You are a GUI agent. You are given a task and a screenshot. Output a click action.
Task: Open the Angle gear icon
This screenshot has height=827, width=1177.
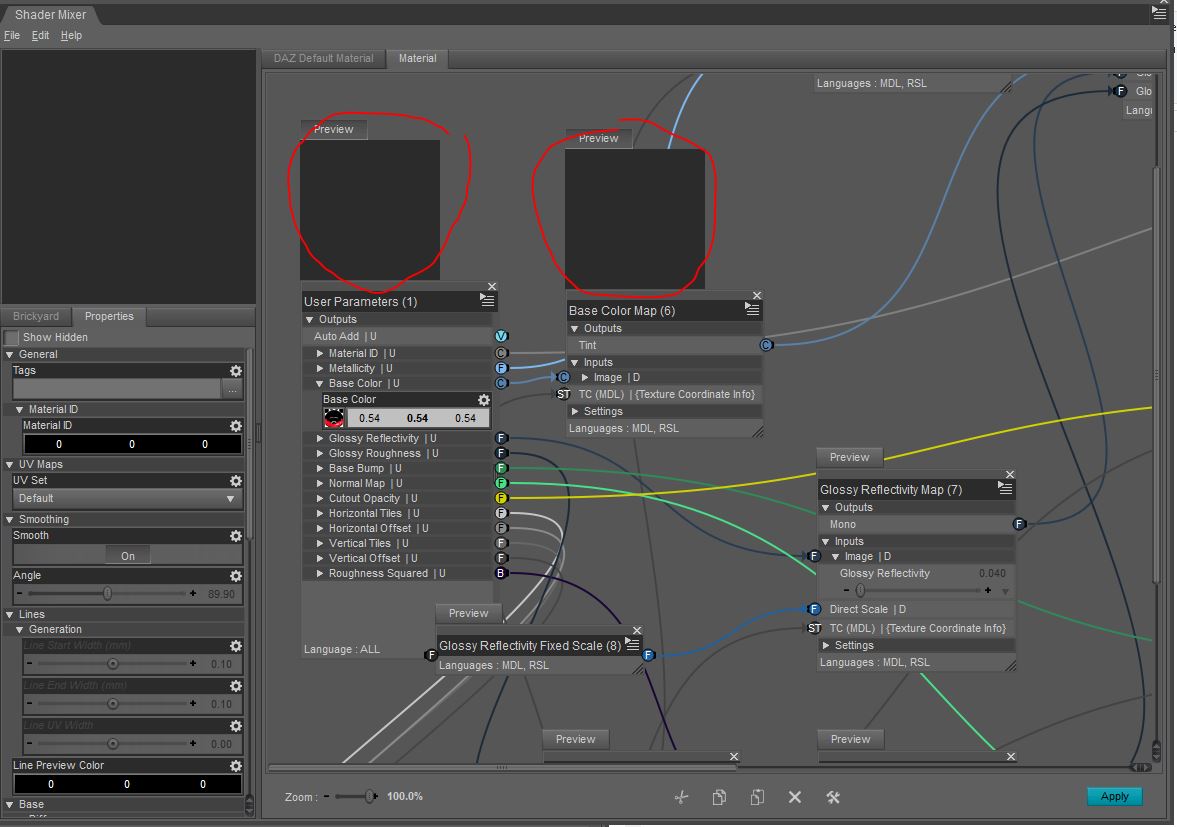[x=236, y=576]
